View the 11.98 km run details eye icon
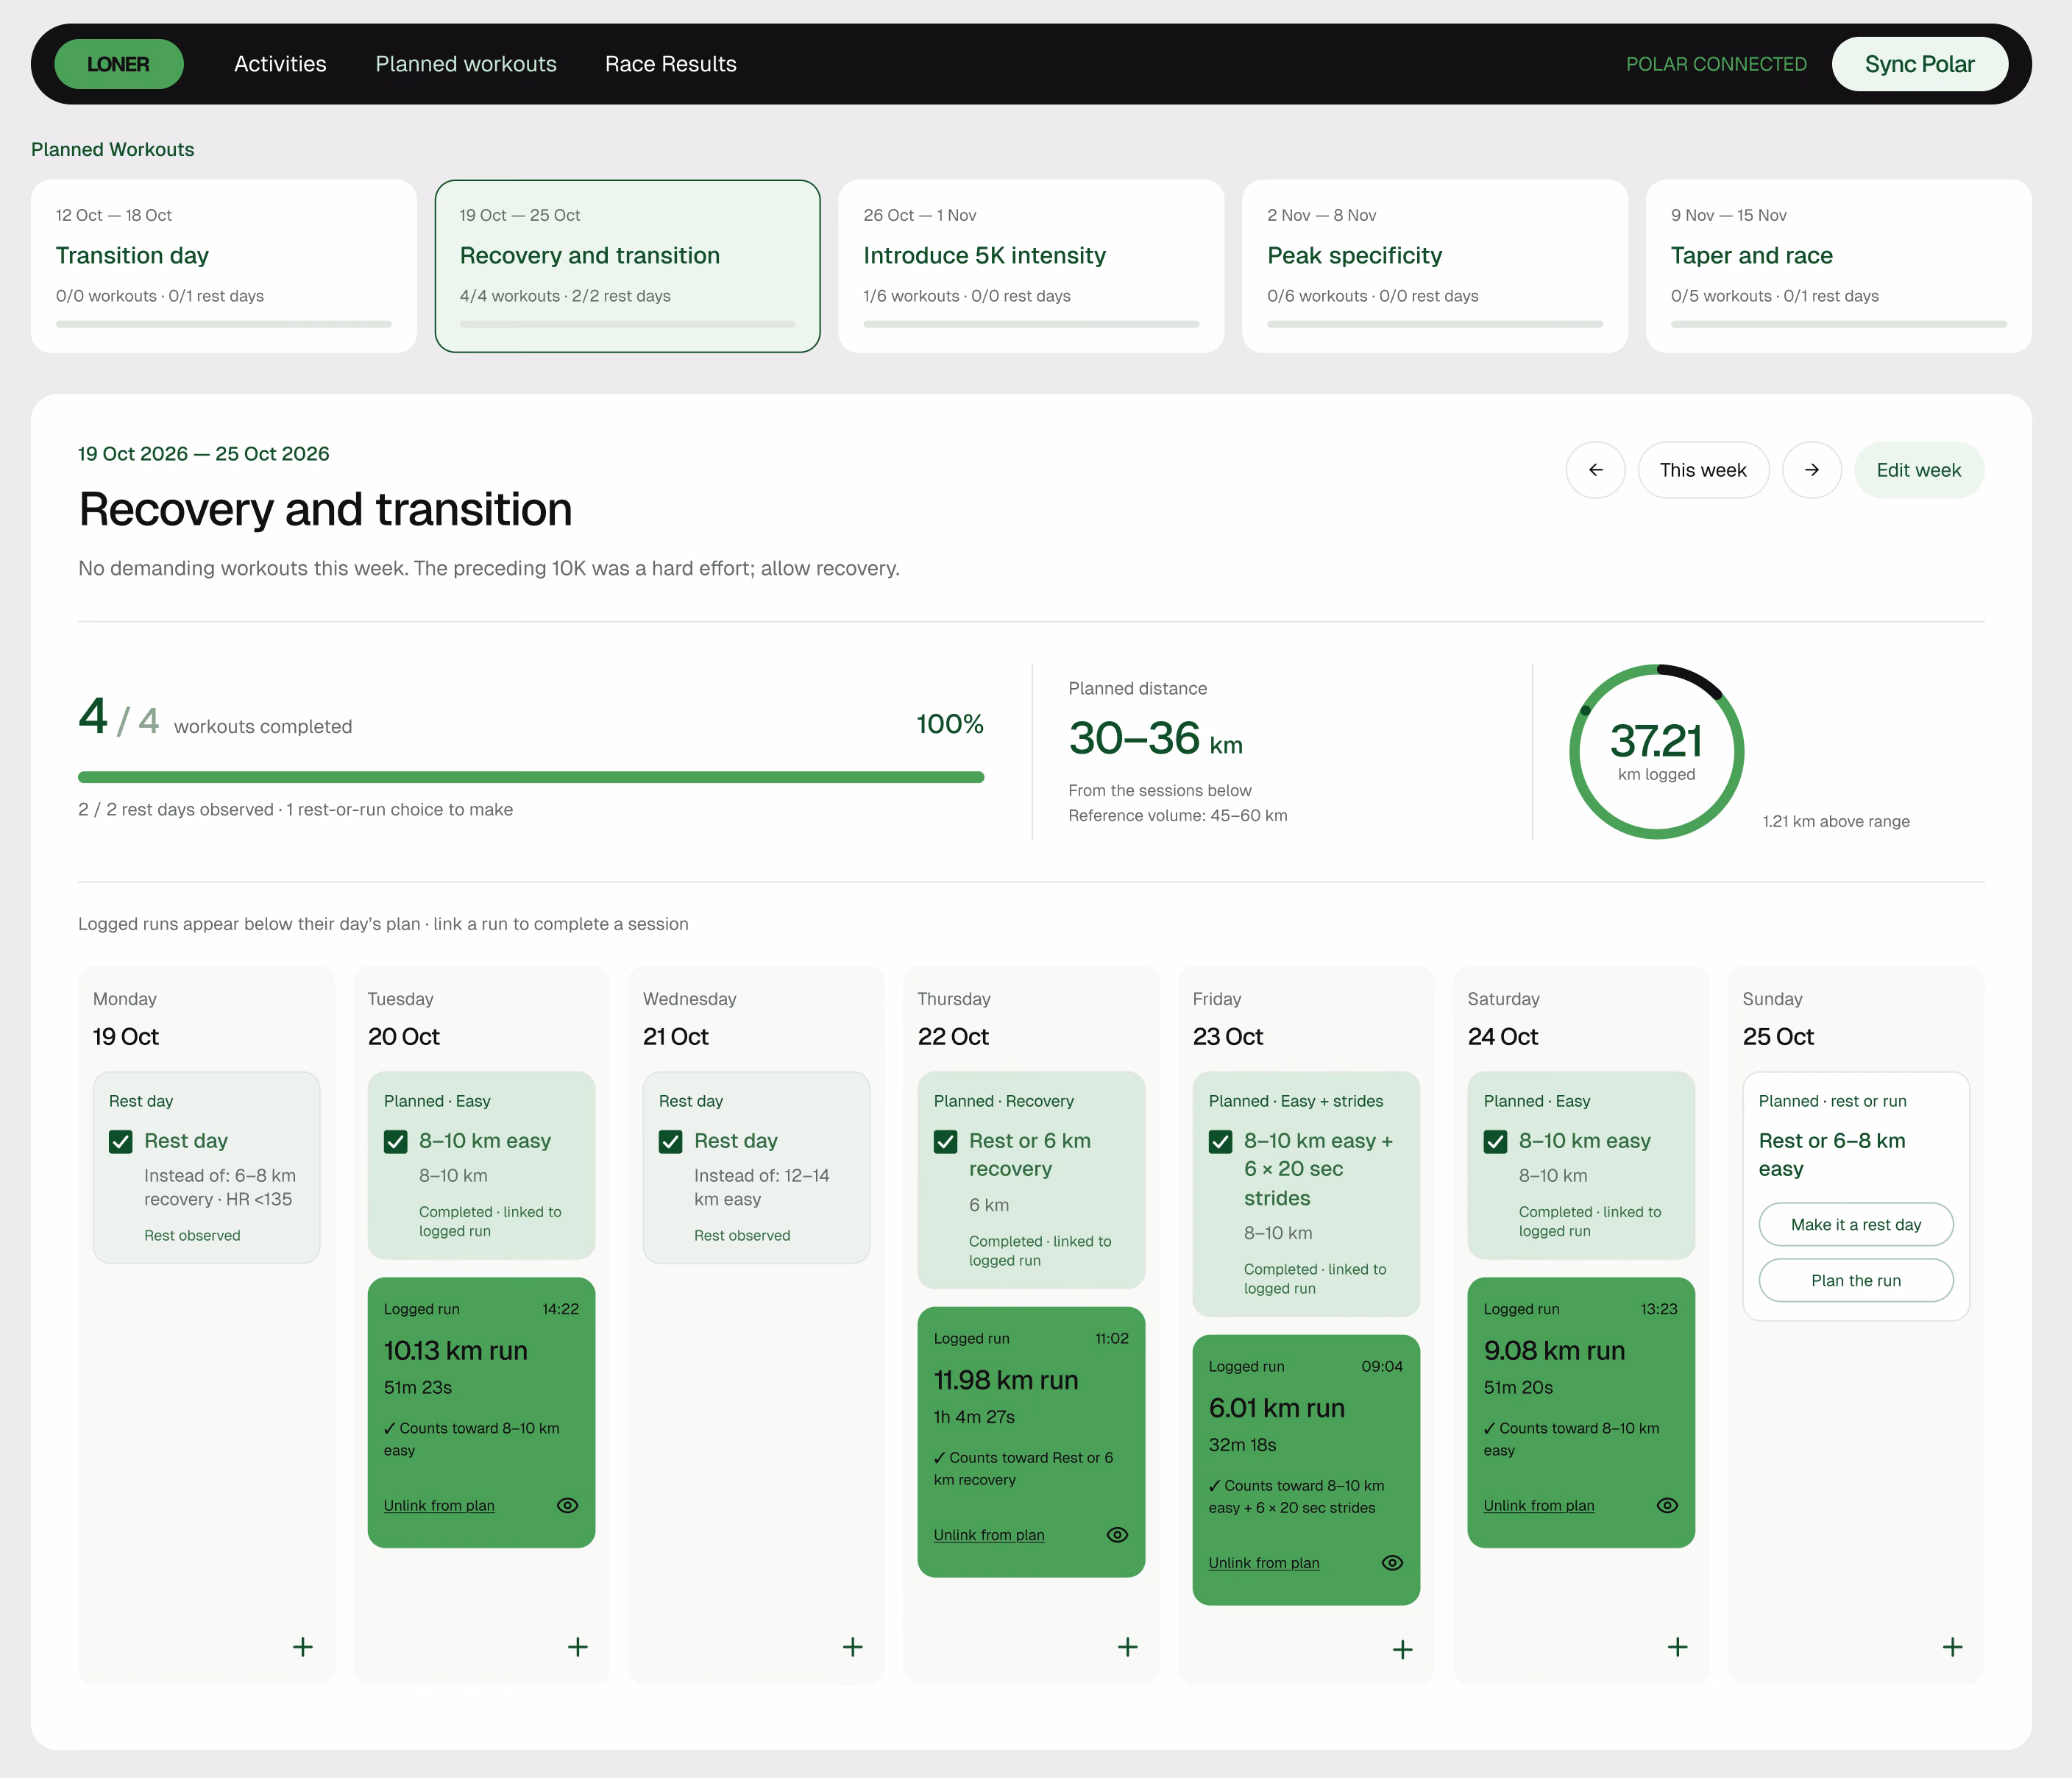Image resolution: width=2072 pixels, height=1778 pixels. [1117, 1534]
